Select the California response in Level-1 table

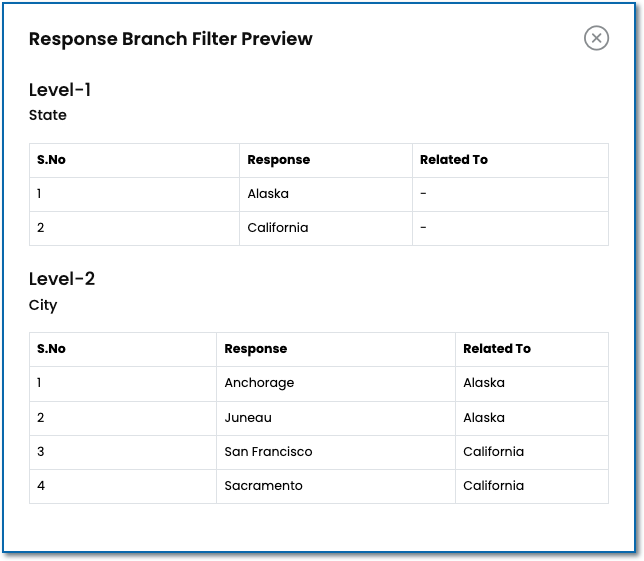click(278, 228)
